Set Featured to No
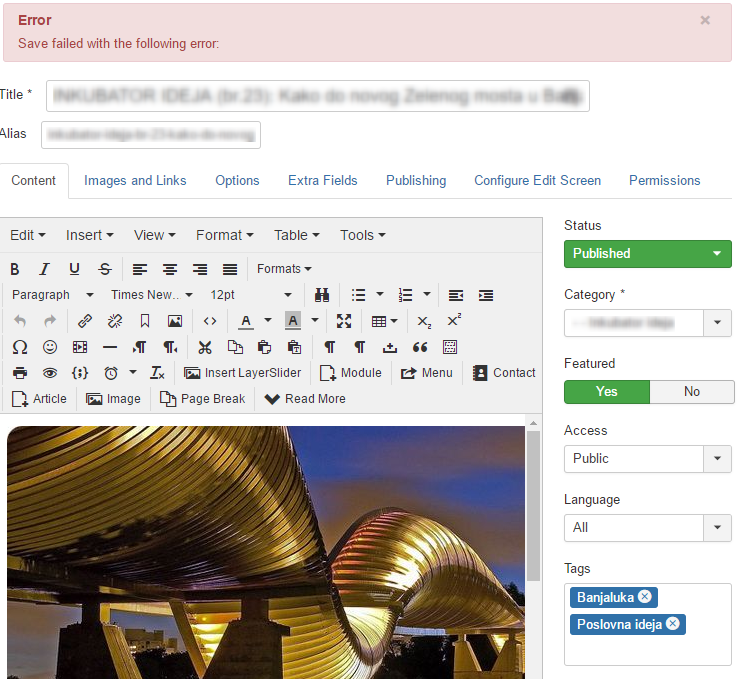This screenshot has height=679, width=742. 692,392
